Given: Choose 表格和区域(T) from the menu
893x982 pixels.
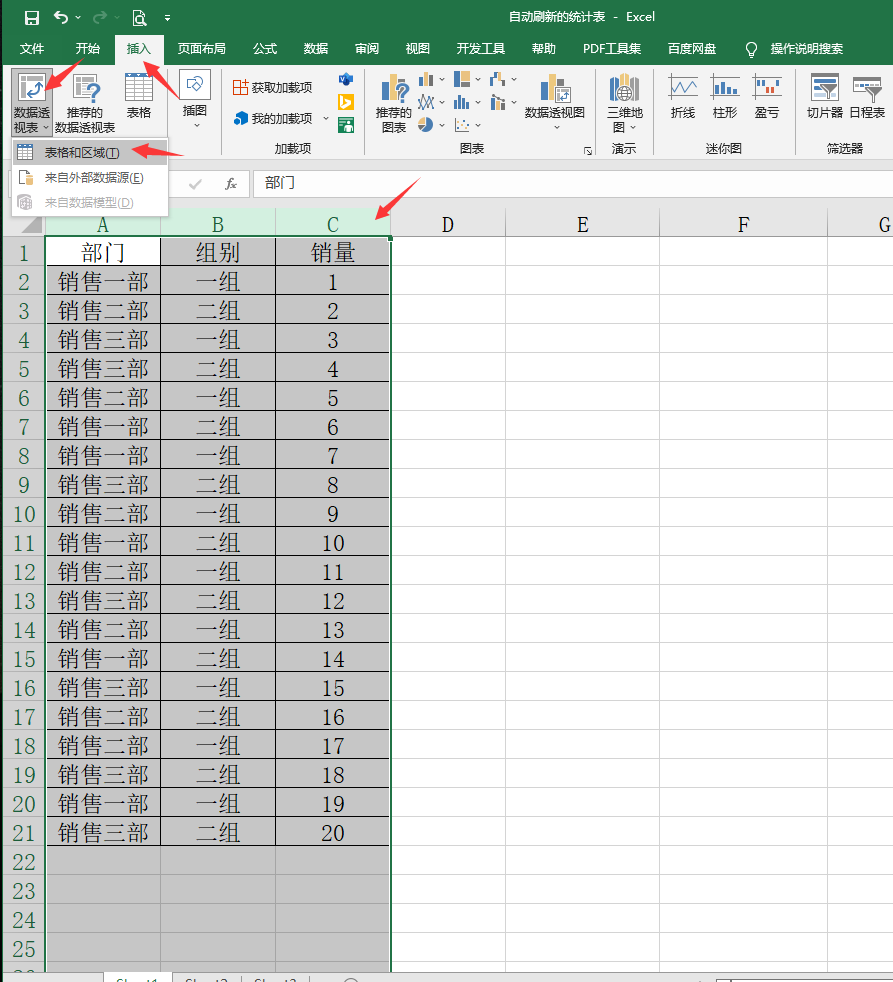Looking at the screenshot, I should 90,153.
